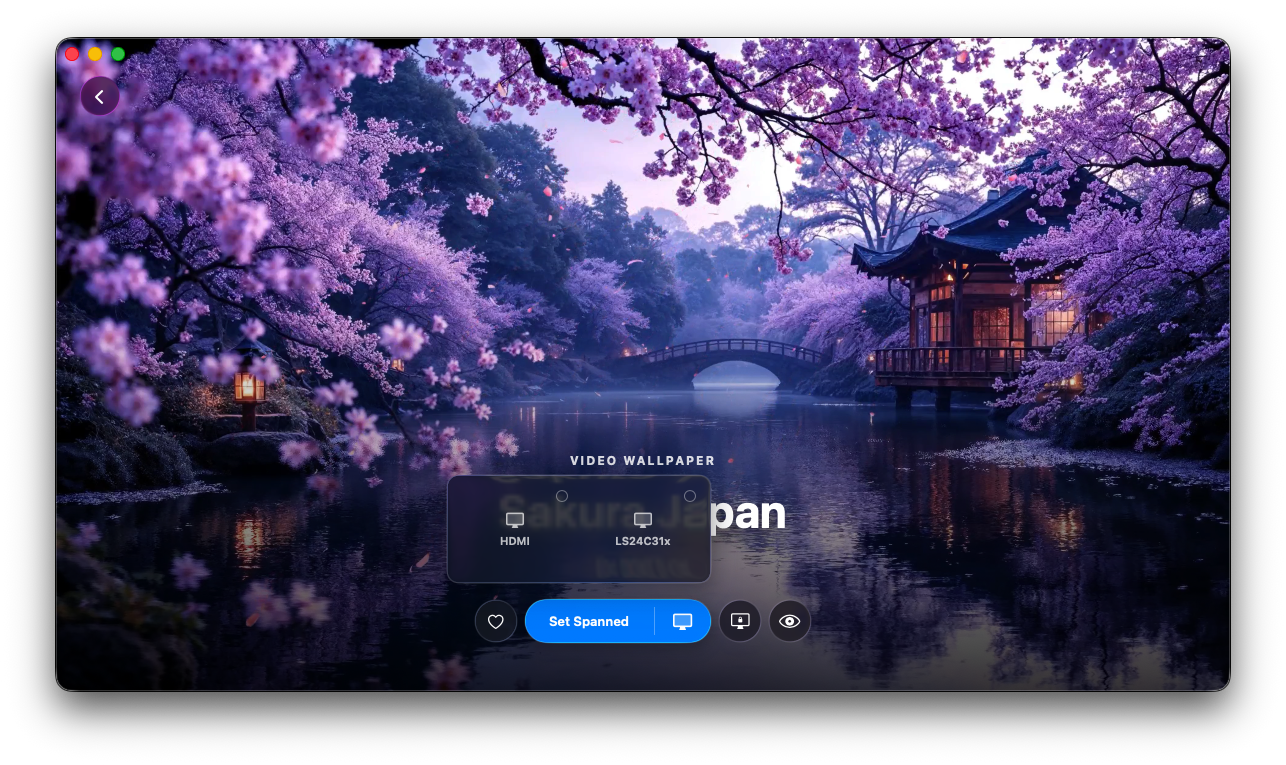The width and height of the screenshot is (1286, 765).
Task: Open display picker from blue monitor icon
Action: click(683, 621)
